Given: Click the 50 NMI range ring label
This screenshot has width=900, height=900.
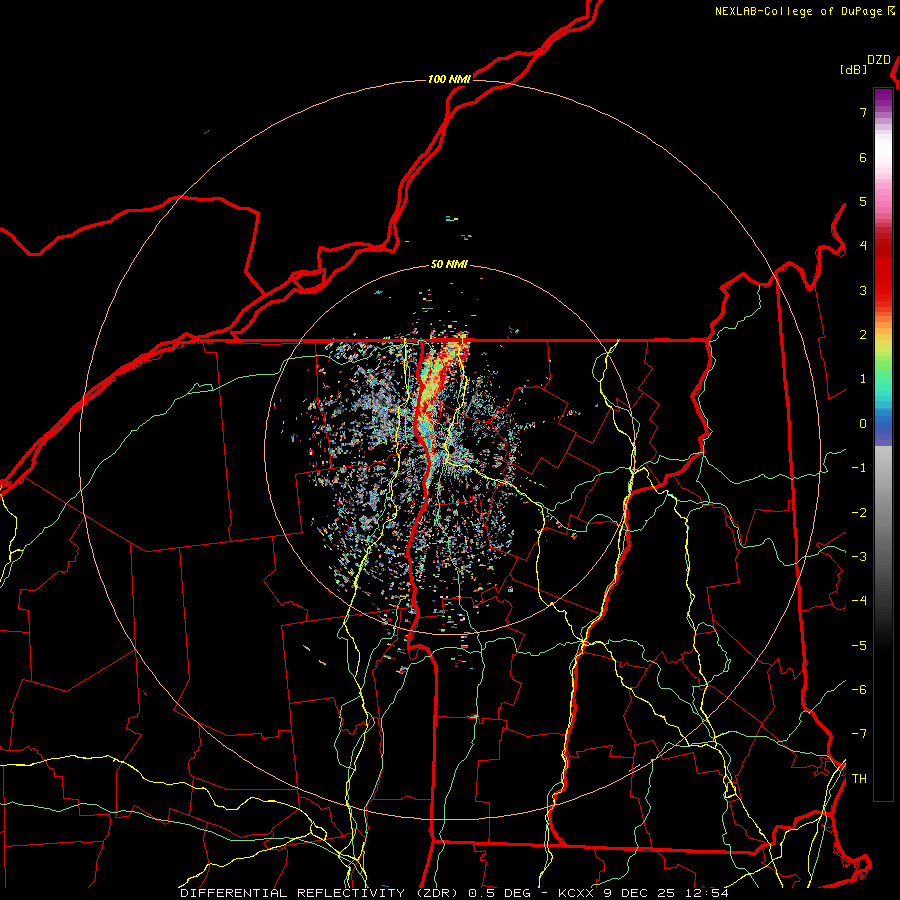Looking at the screenshot, I should click(x=449, y=265).
